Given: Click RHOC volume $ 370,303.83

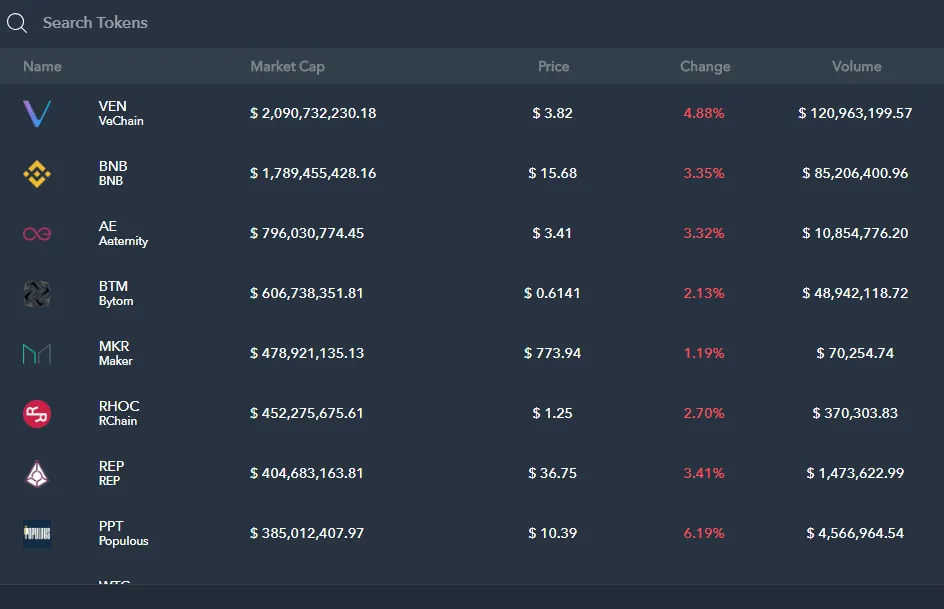Looking at the screenshot, I should pos(856,413).
